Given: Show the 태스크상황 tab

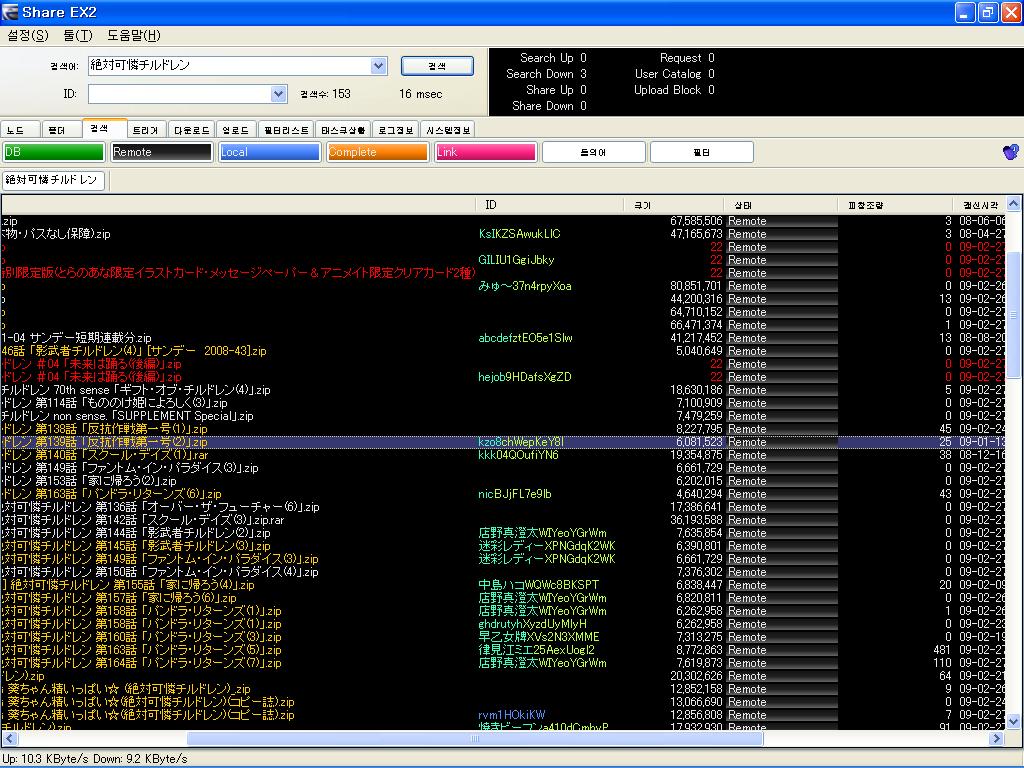Looking at the screenshot, I should click(344, 130).
